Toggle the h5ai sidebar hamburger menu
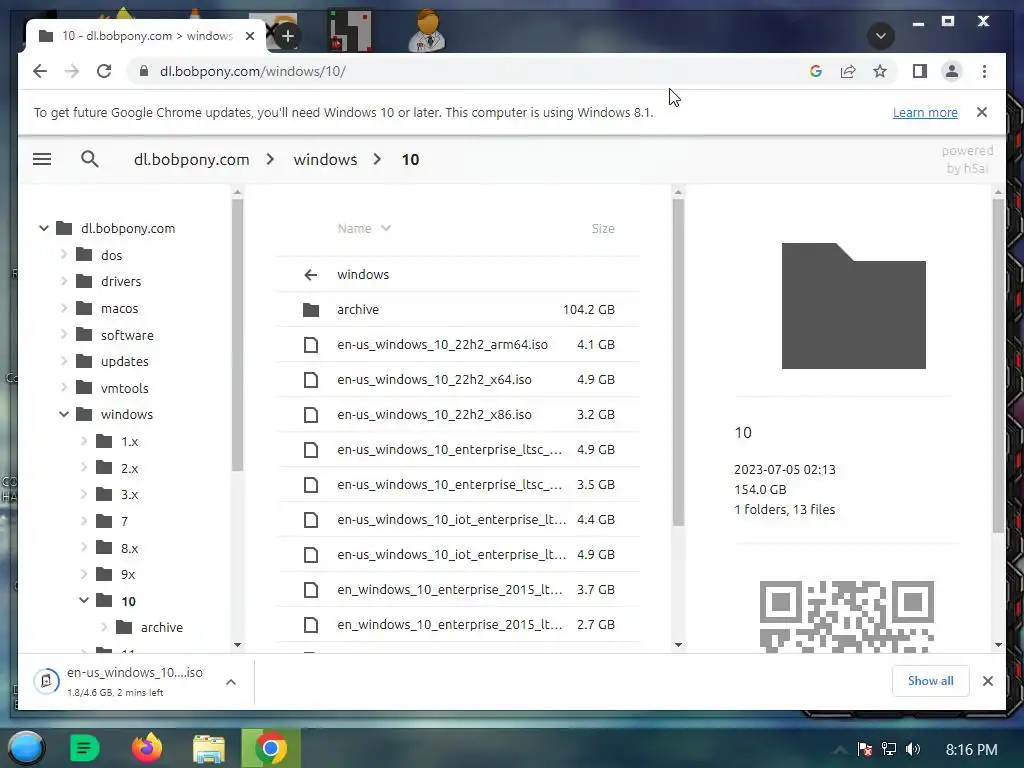Screen dimensions: 1024x768 (x=42, y=159)
